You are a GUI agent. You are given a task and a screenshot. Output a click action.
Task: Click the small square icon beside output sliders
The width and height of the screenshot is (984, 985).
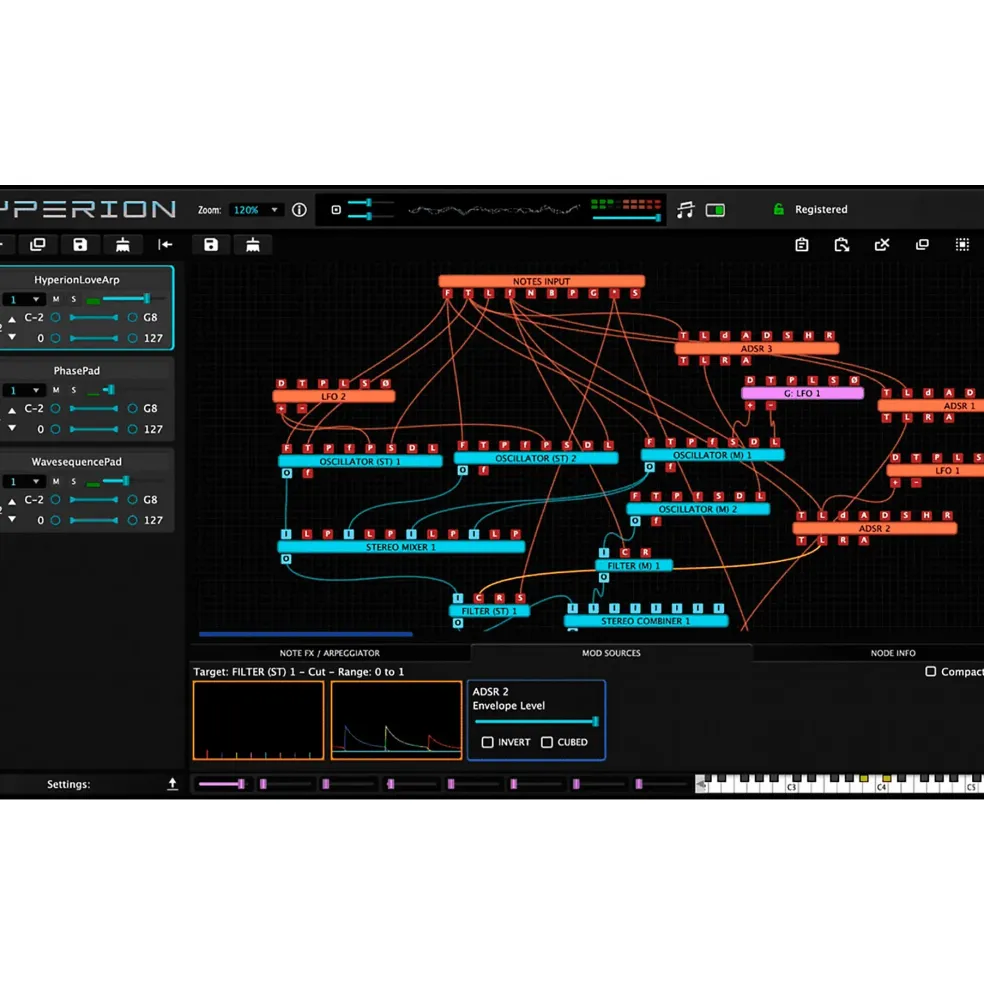click(x=336, y=210)
